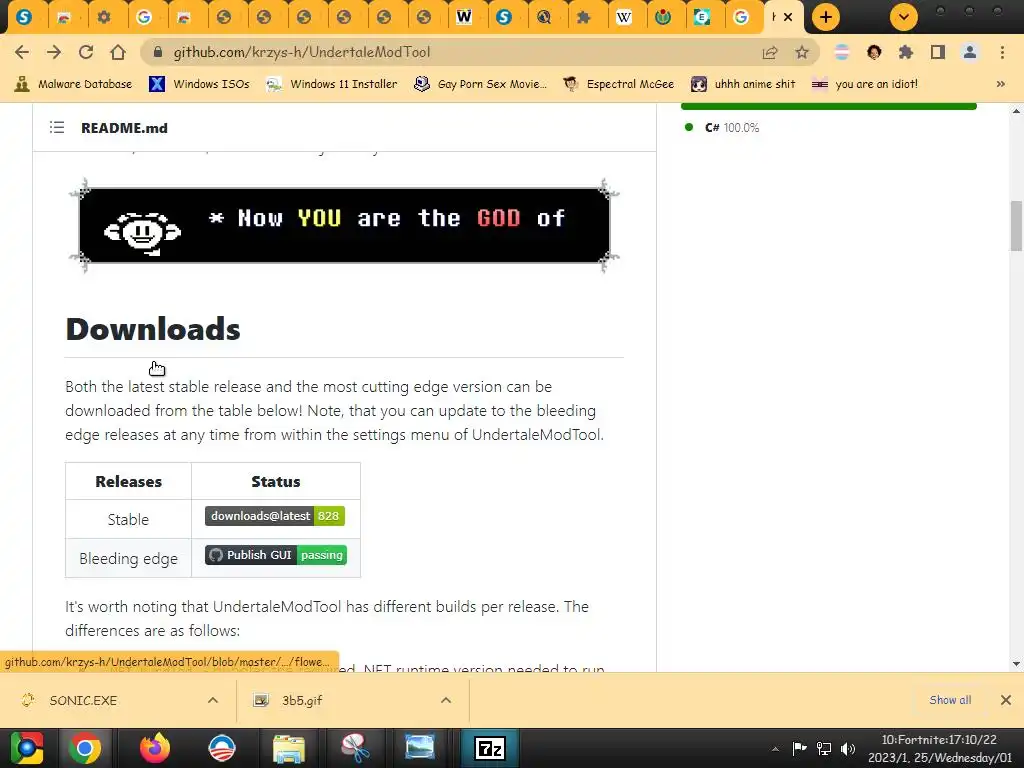Viewport: 1024px width, 768px height.
Task: Click the page vertical scrollbar thumb
Action: [x=1016, y=226]
